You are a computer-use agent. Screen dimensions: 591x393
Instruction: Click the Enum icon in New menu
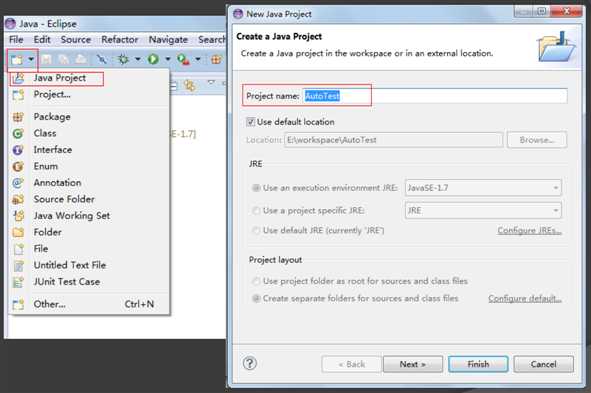click(18, 166)
